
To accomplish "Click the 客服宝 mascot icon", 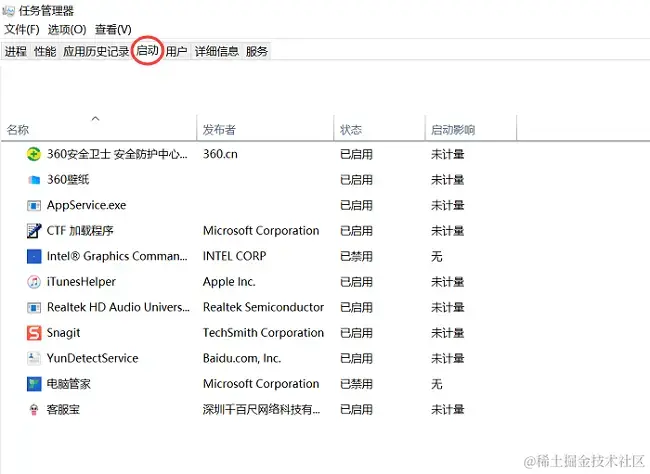I will coord(34,410).
